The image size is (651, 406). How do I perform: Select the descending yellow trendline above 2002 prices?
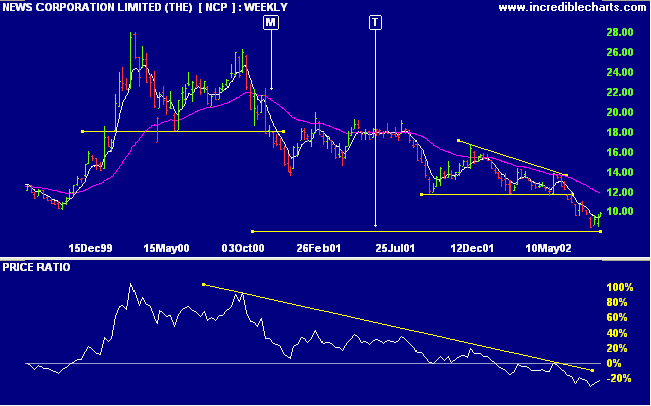[513, 158]
